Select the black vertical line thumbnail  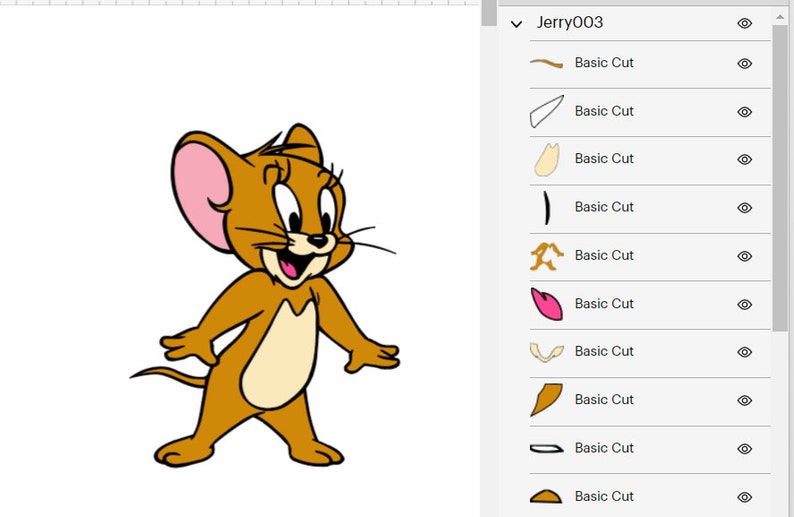click(x=547, y=208)
